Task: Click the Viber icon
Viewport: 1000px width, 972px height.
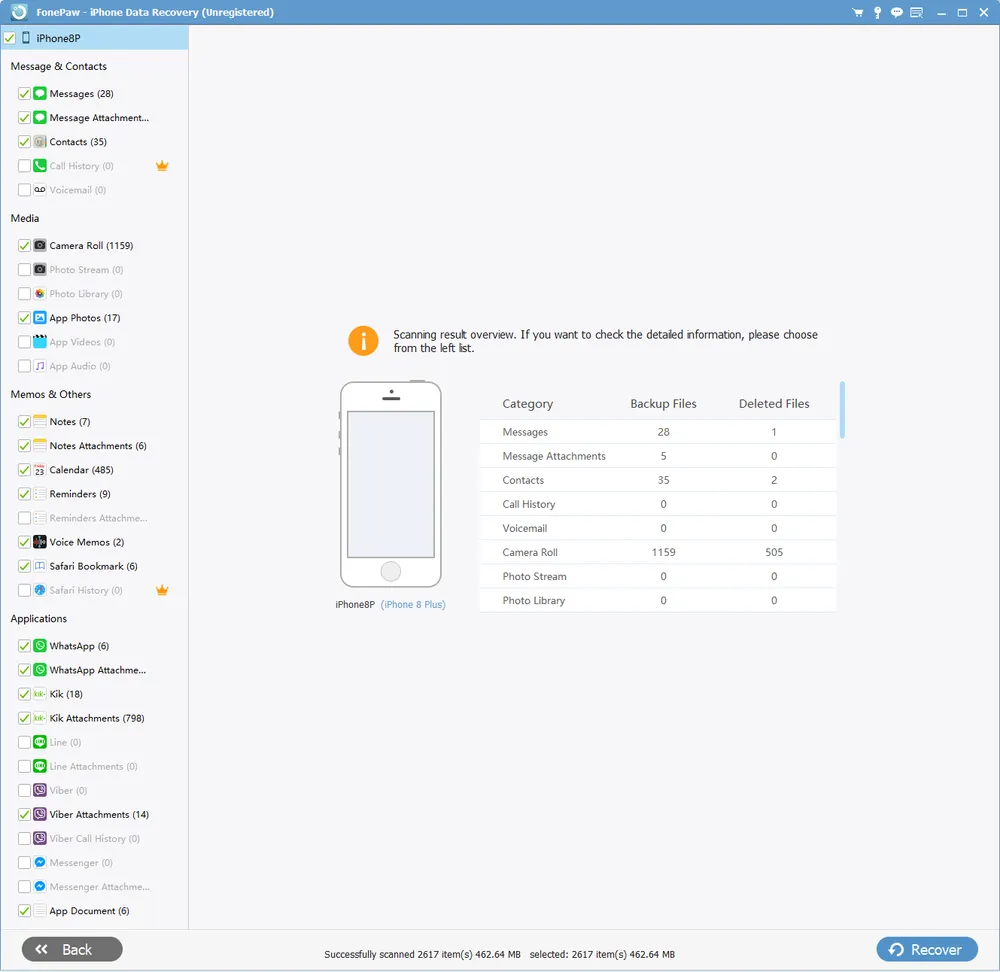Action: tap(40, 790)
